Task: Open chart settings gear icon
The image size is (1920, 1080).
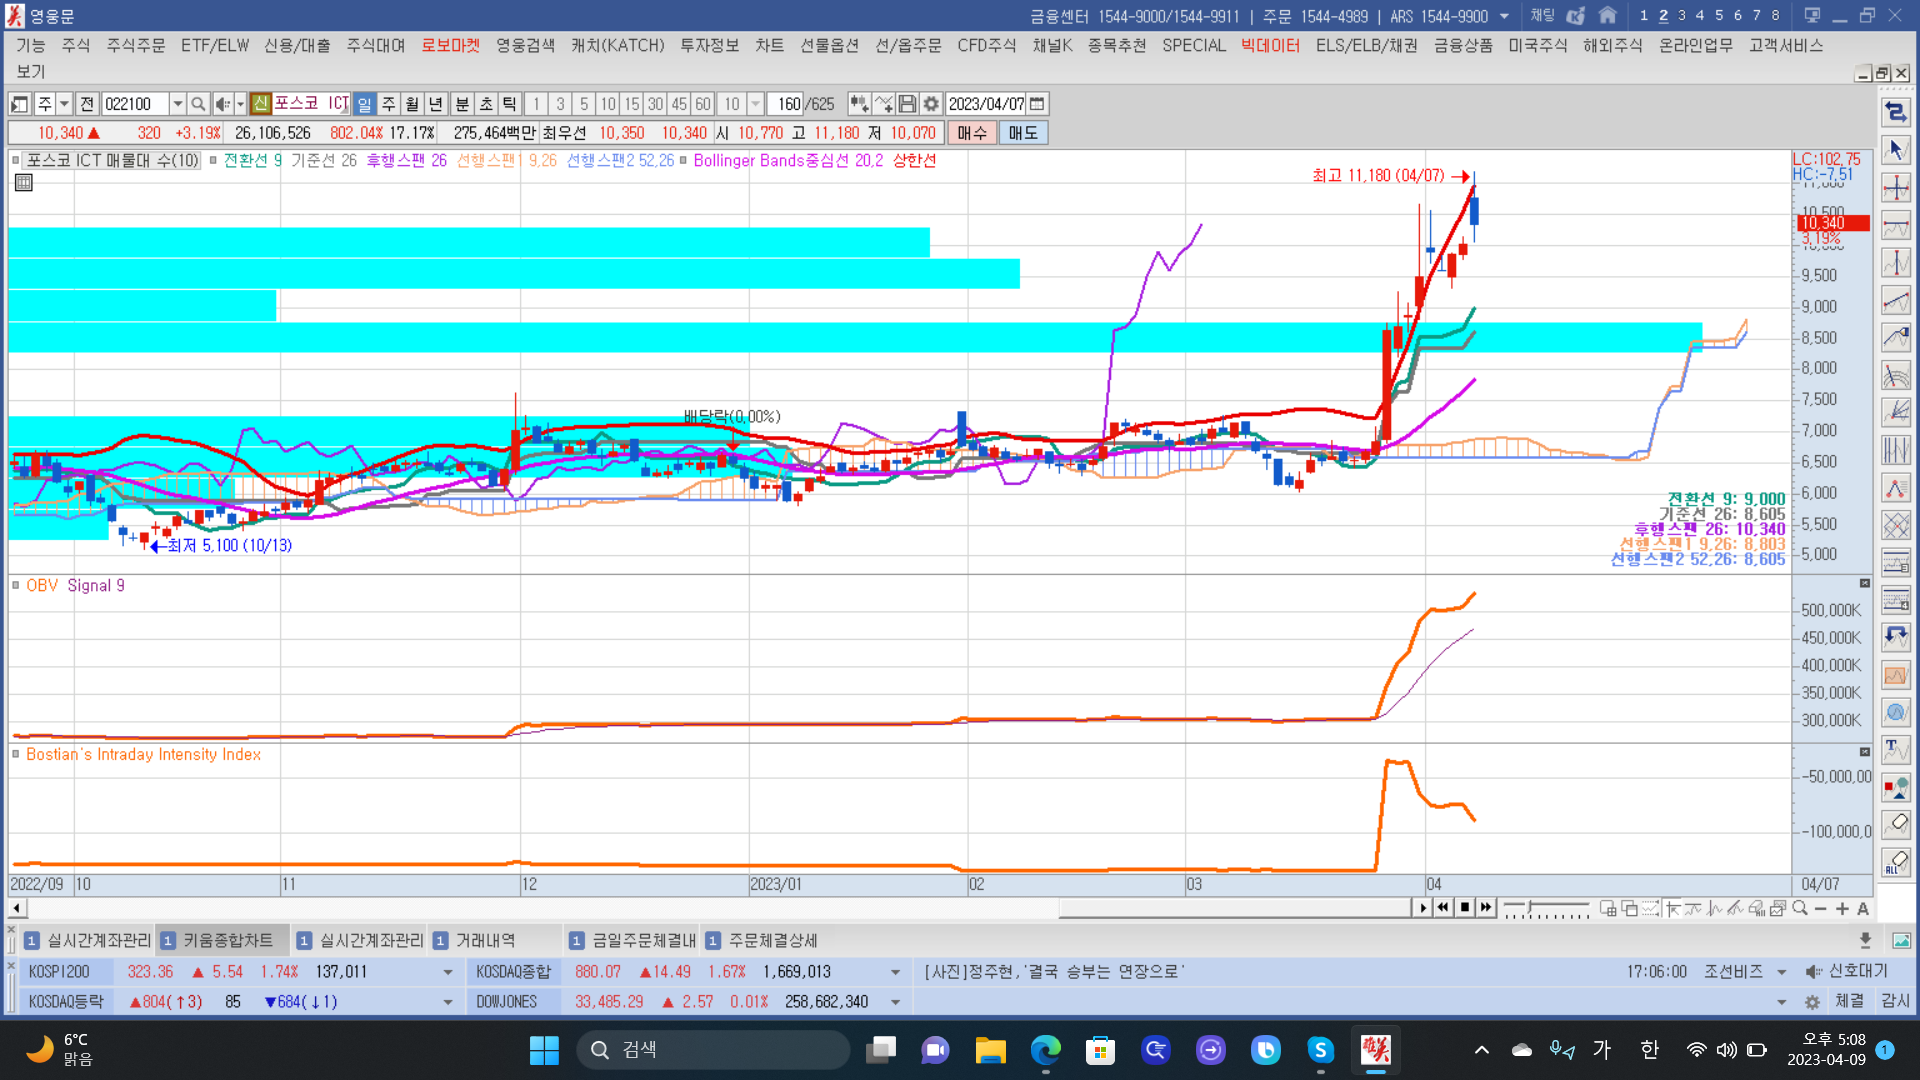Action: [x=931, y=104]
